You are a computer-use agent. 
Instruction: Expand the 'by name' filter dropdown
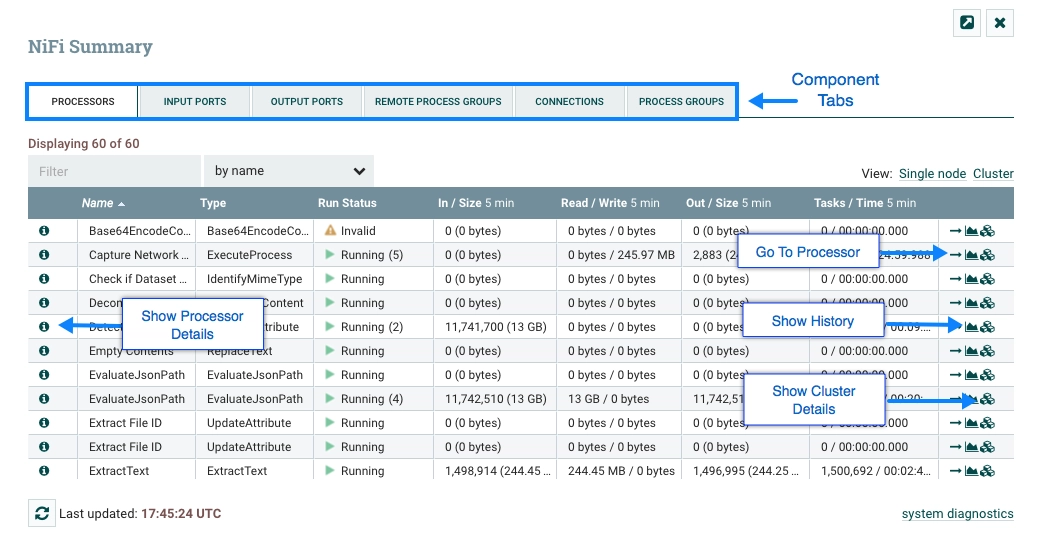click(x=289, y=171)
